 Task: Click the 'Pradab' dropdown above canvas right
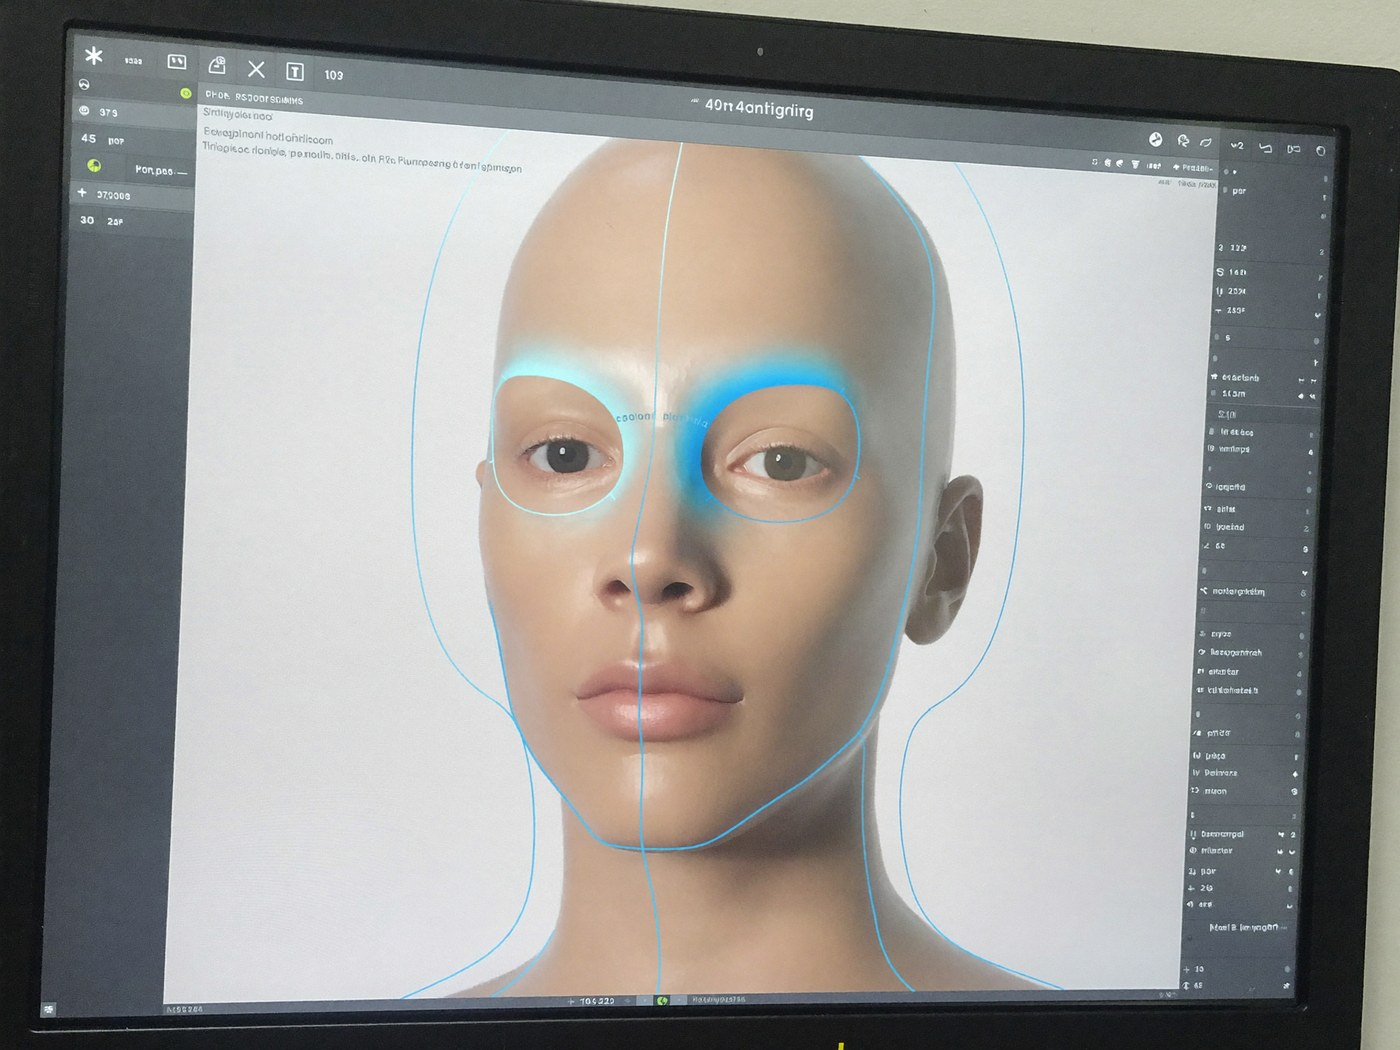(1193, 167)
